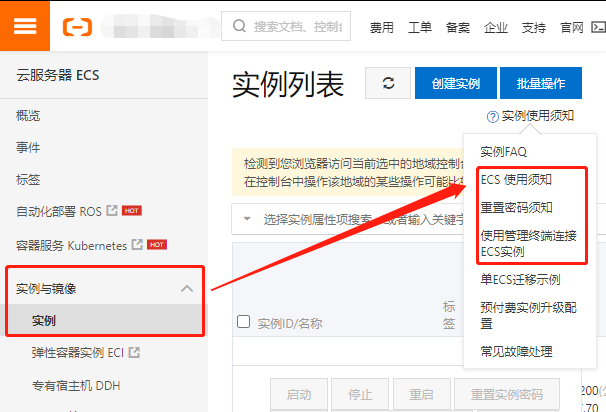
Task: Focus the top search input field
Action: pos(286,26)
